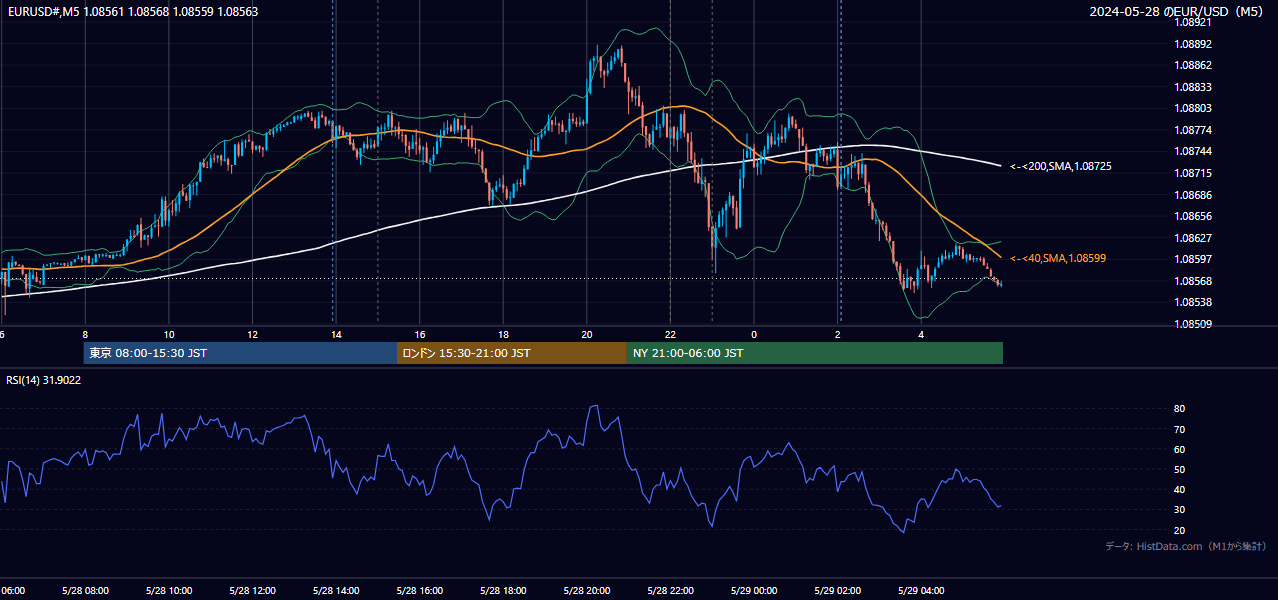Select the 40 SMA label showing 1.08599
This screenshot has height=600, width=1278.
[1058, 258]
